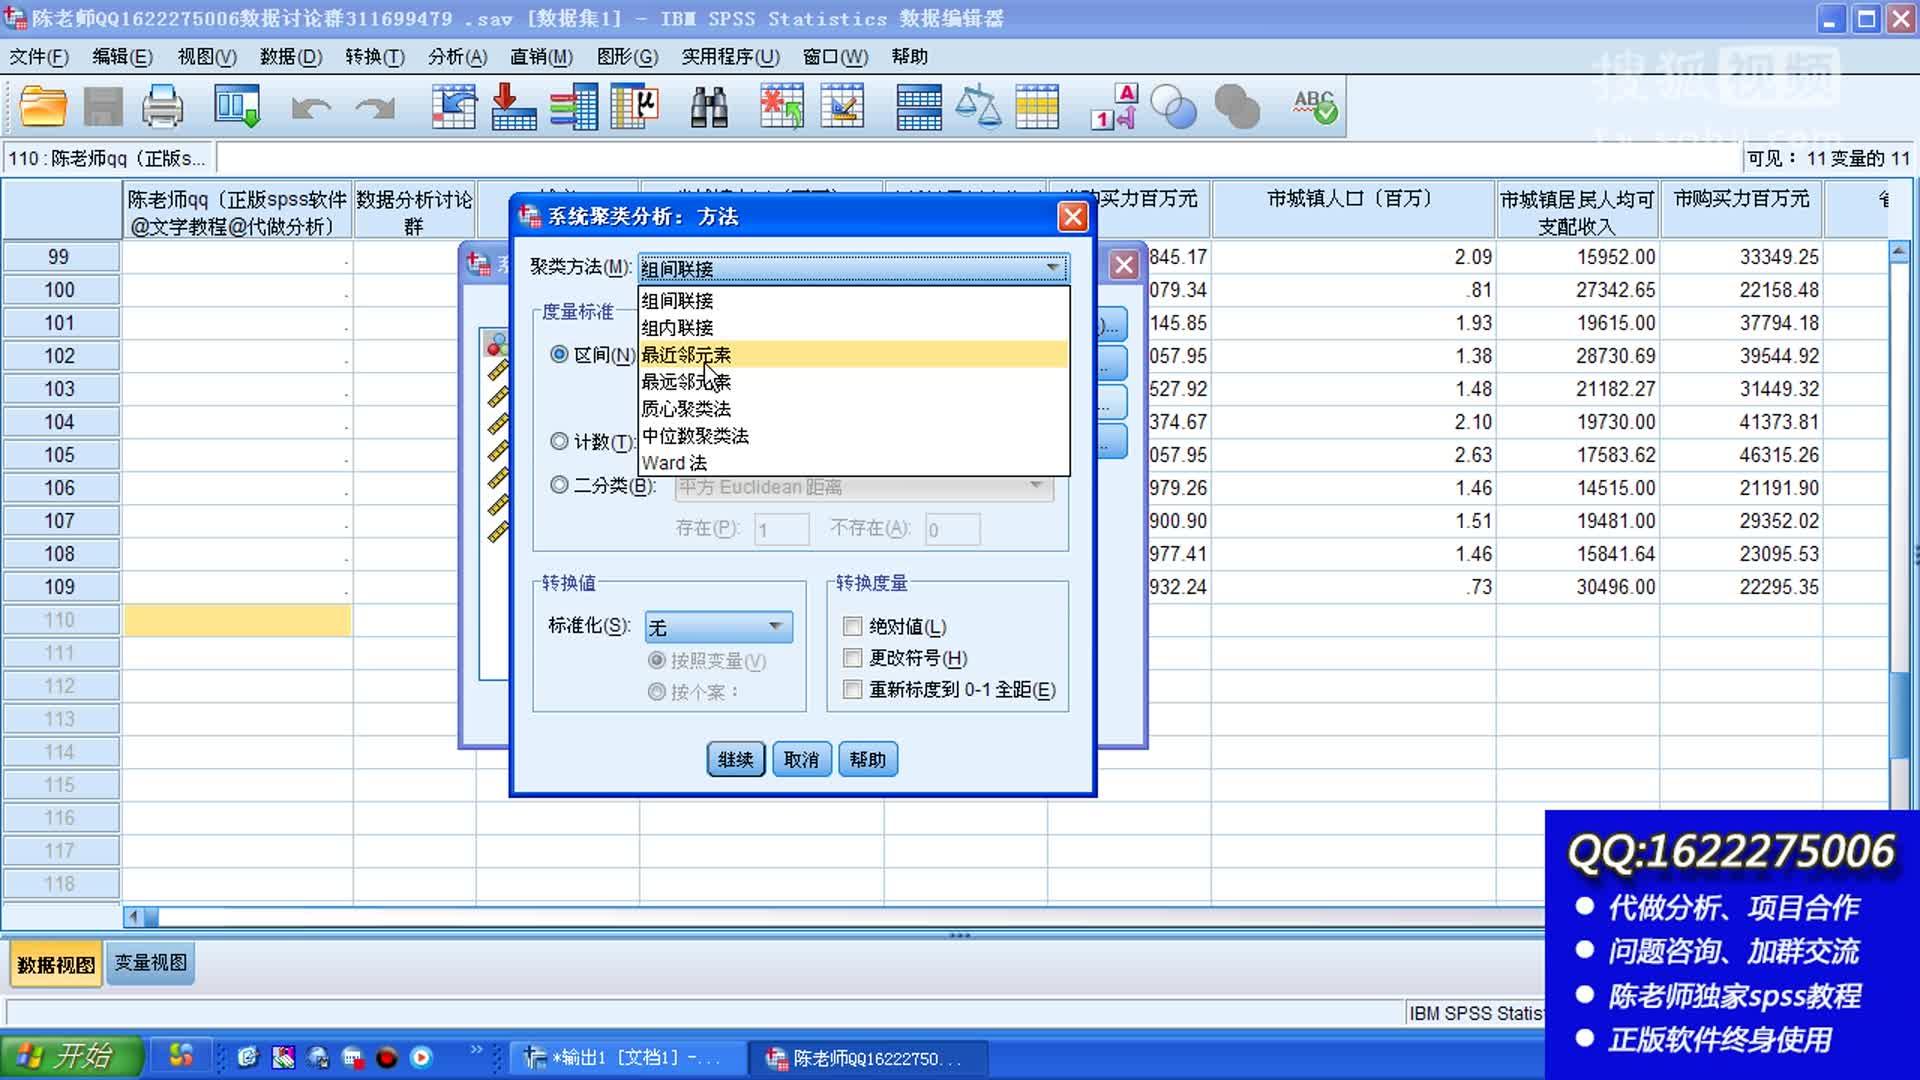Image resolution: width=1920 pixels, height=1080 pixels.
Task: Run spell check using the ABC icon
Action: click(1312, 106)
